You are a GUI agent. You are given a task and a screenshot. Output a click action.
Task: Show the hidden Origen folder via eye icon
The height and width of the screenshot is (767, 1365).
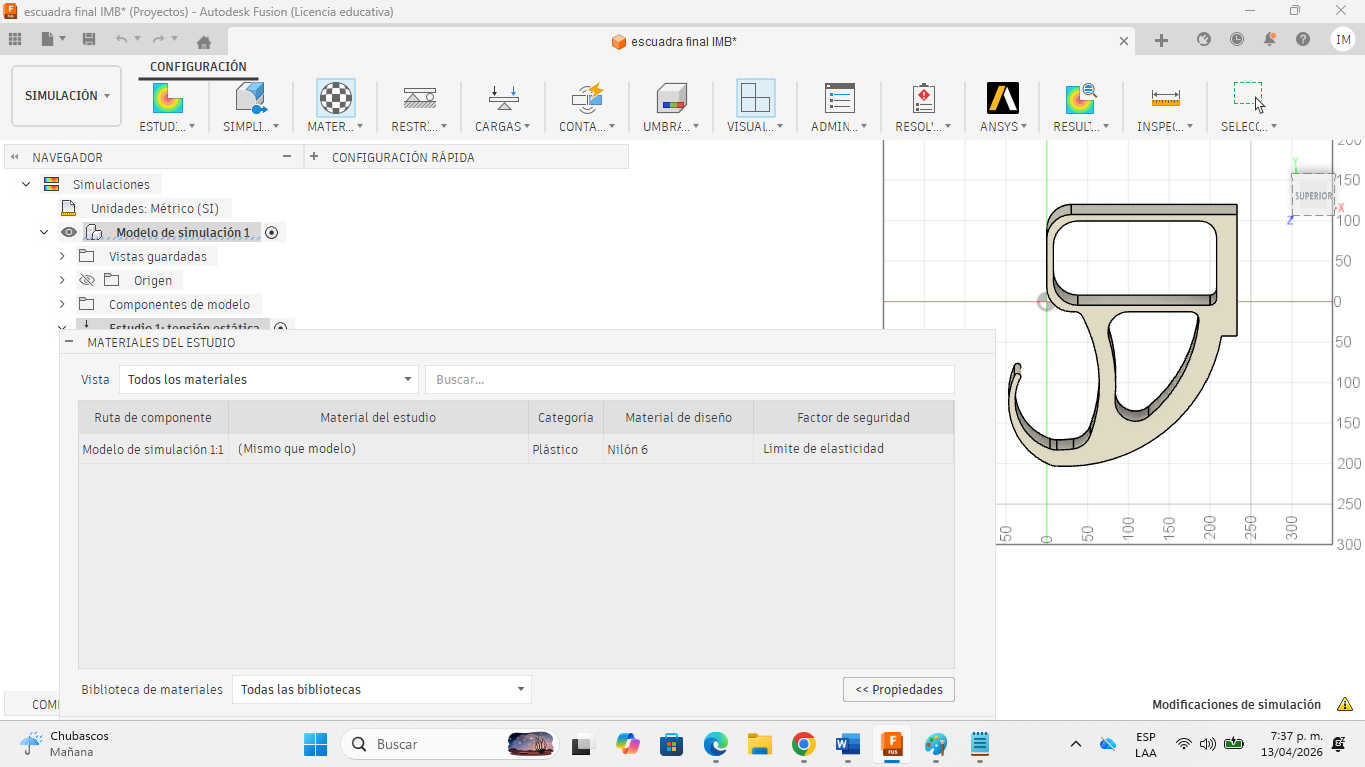(87, 281)
